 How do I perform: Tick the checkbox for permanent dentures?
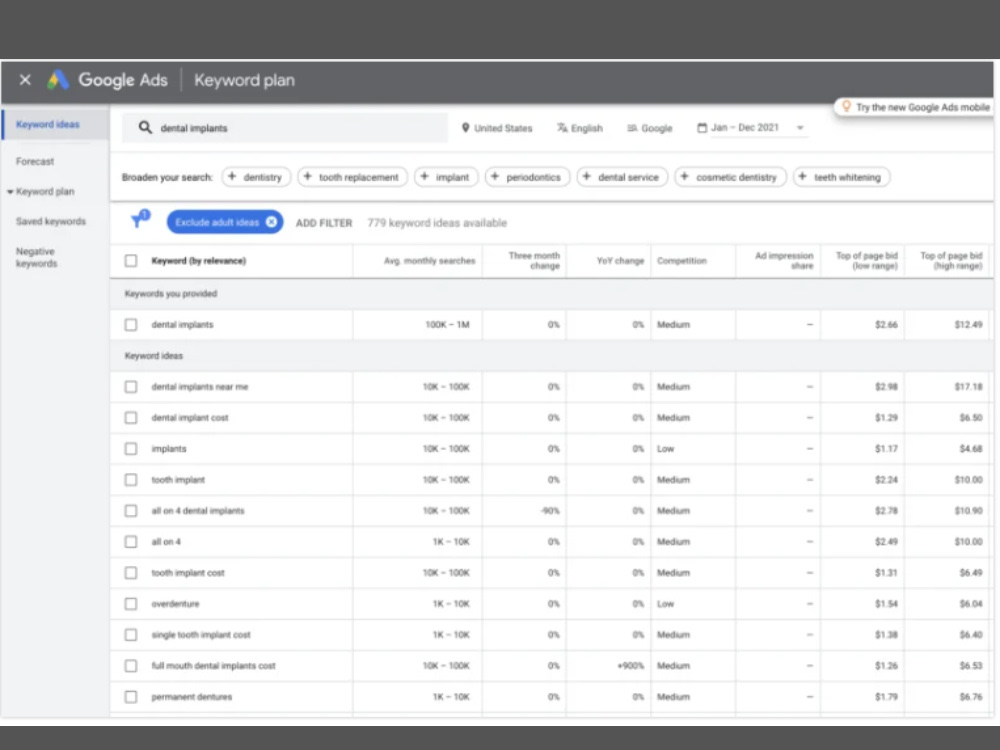pyautogui.click(x=131, y=696)
